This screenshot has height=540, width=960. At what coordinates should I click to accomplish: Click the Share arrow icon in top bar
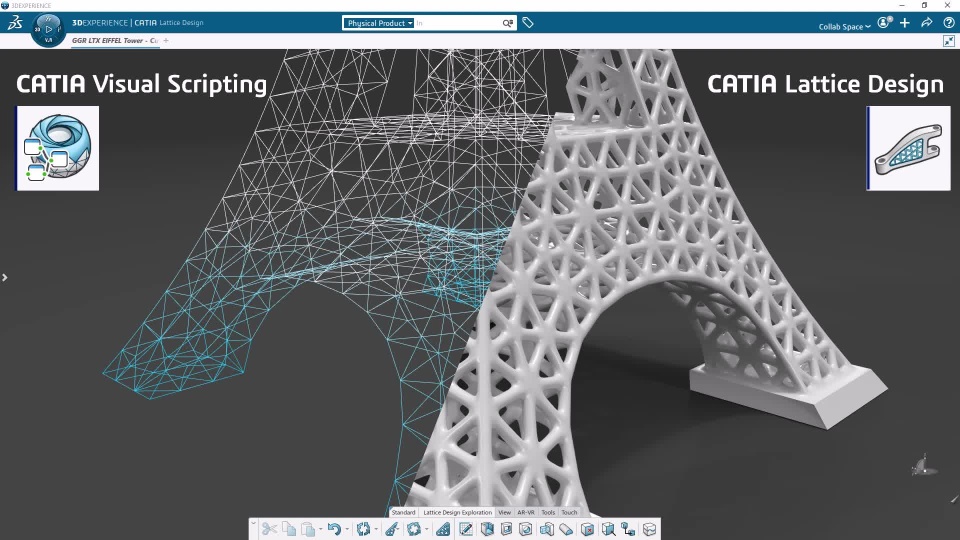pos(926,23)
